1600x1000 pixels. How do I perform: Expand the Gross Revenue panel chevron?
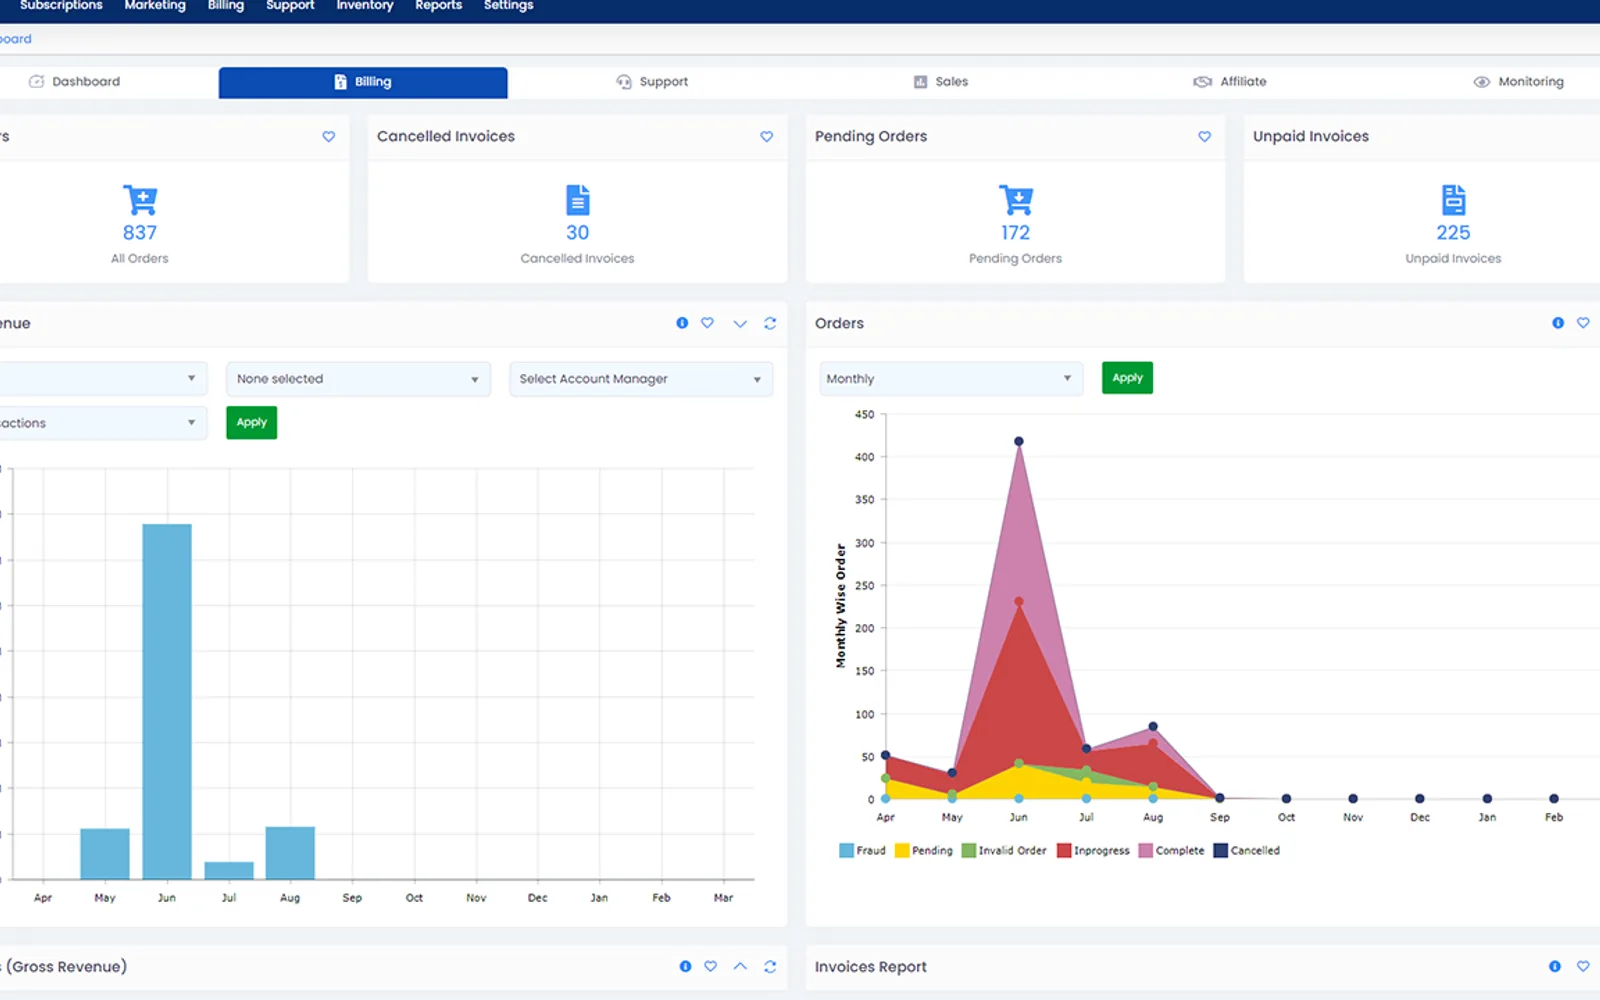[740, 966]
